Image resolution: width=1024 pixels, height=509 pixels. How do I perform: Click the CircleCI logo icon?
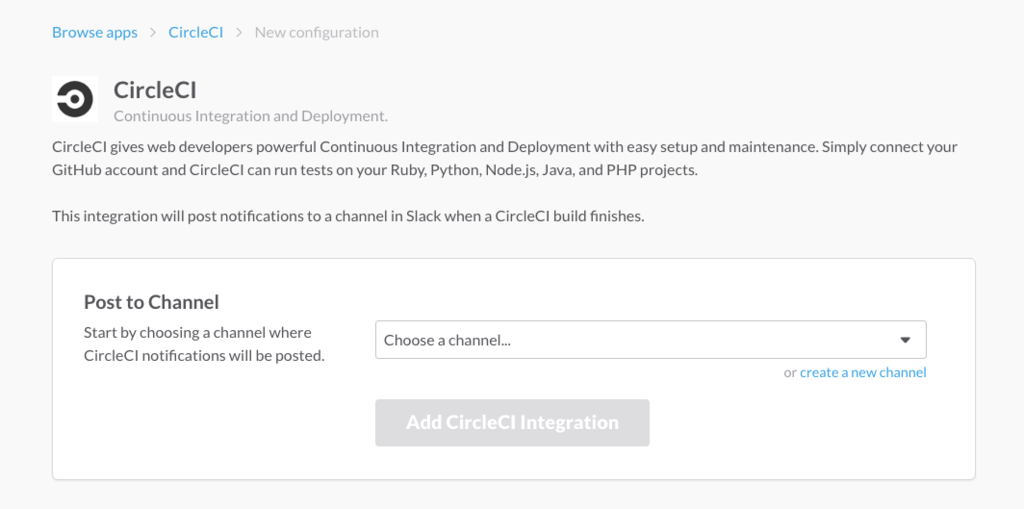[75, 99]
